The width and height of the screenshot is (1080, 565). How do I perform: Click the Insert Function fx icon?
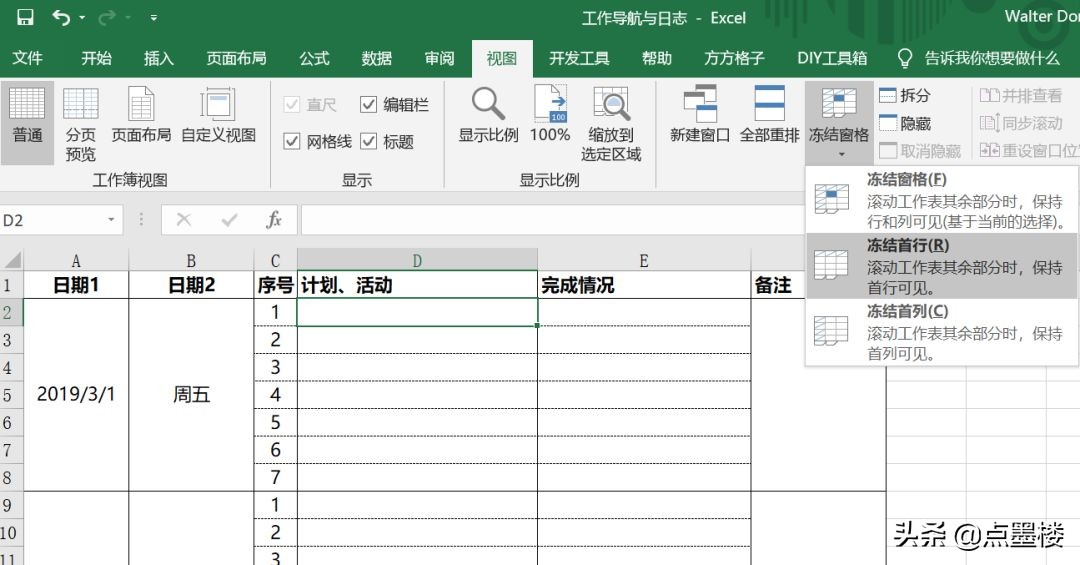pyautogui.click(x=273, y=220)
